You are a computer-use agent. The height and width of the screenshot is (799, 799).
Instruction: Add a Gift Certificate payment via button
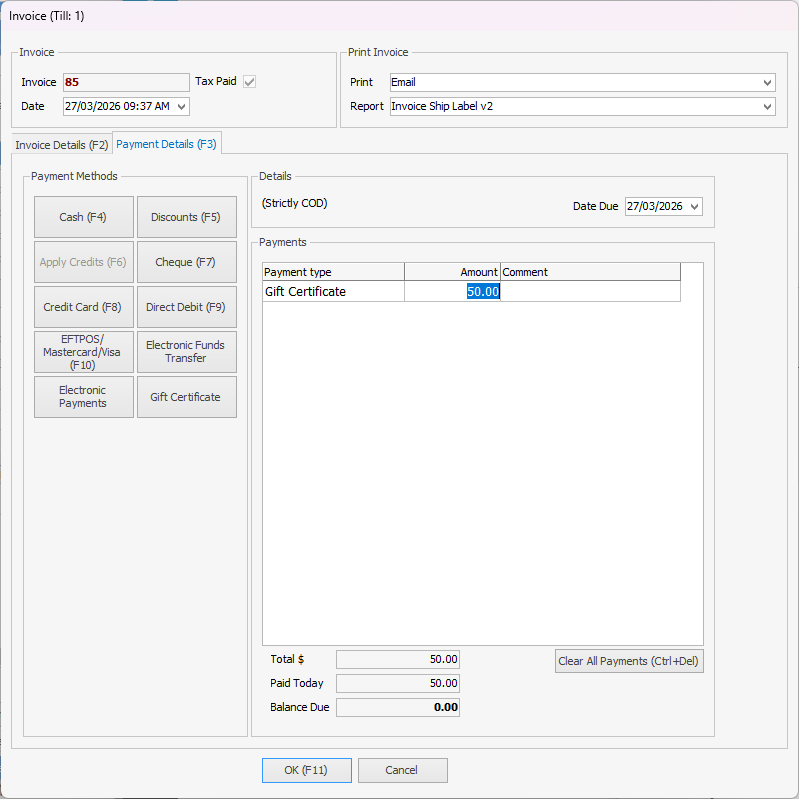[186, 397]
